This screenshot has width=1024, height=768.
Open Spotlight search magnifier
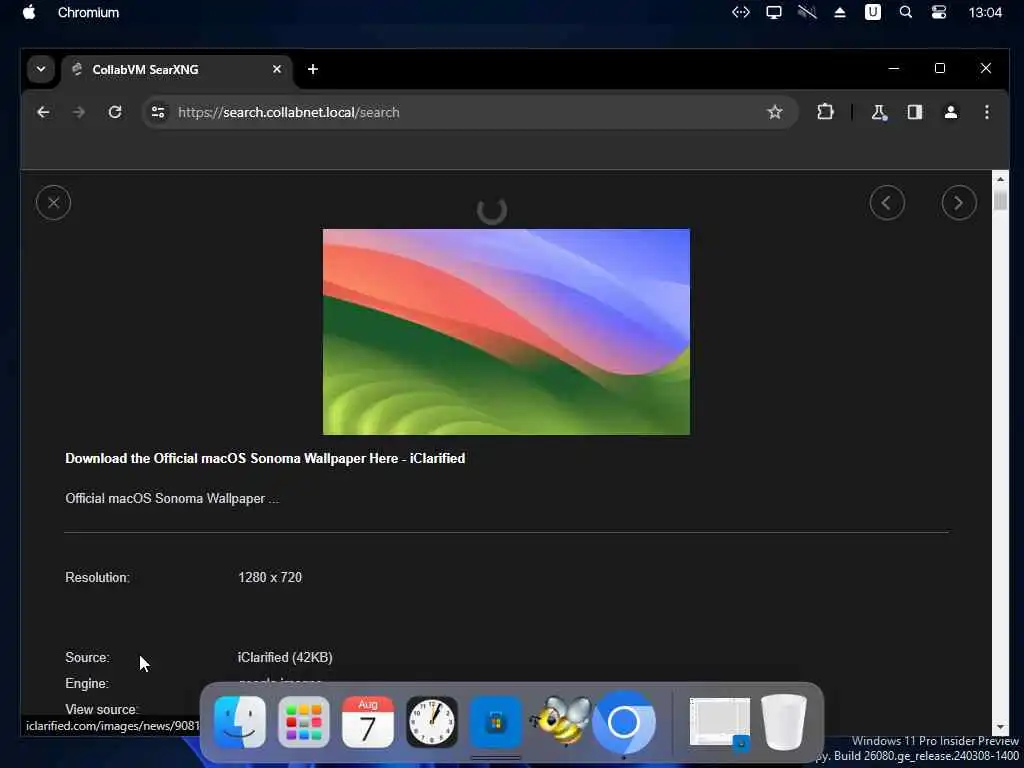click(906, 12)
